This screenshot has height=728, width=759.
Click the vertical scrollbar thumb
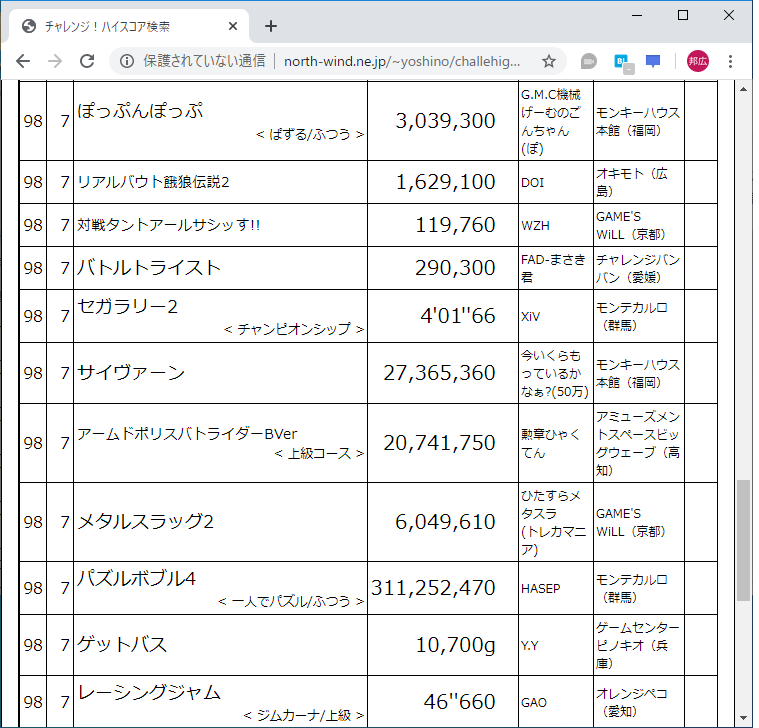(743, 540)
